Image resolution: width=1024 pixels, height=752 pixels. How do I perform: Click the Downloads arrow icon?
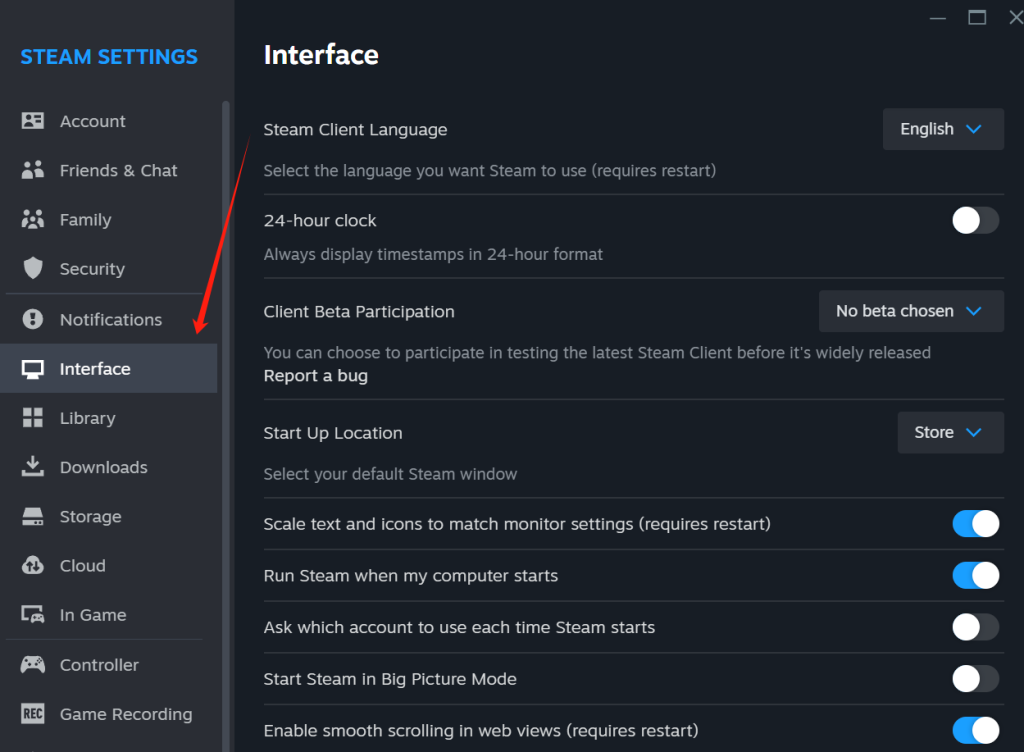coord(33,467)
